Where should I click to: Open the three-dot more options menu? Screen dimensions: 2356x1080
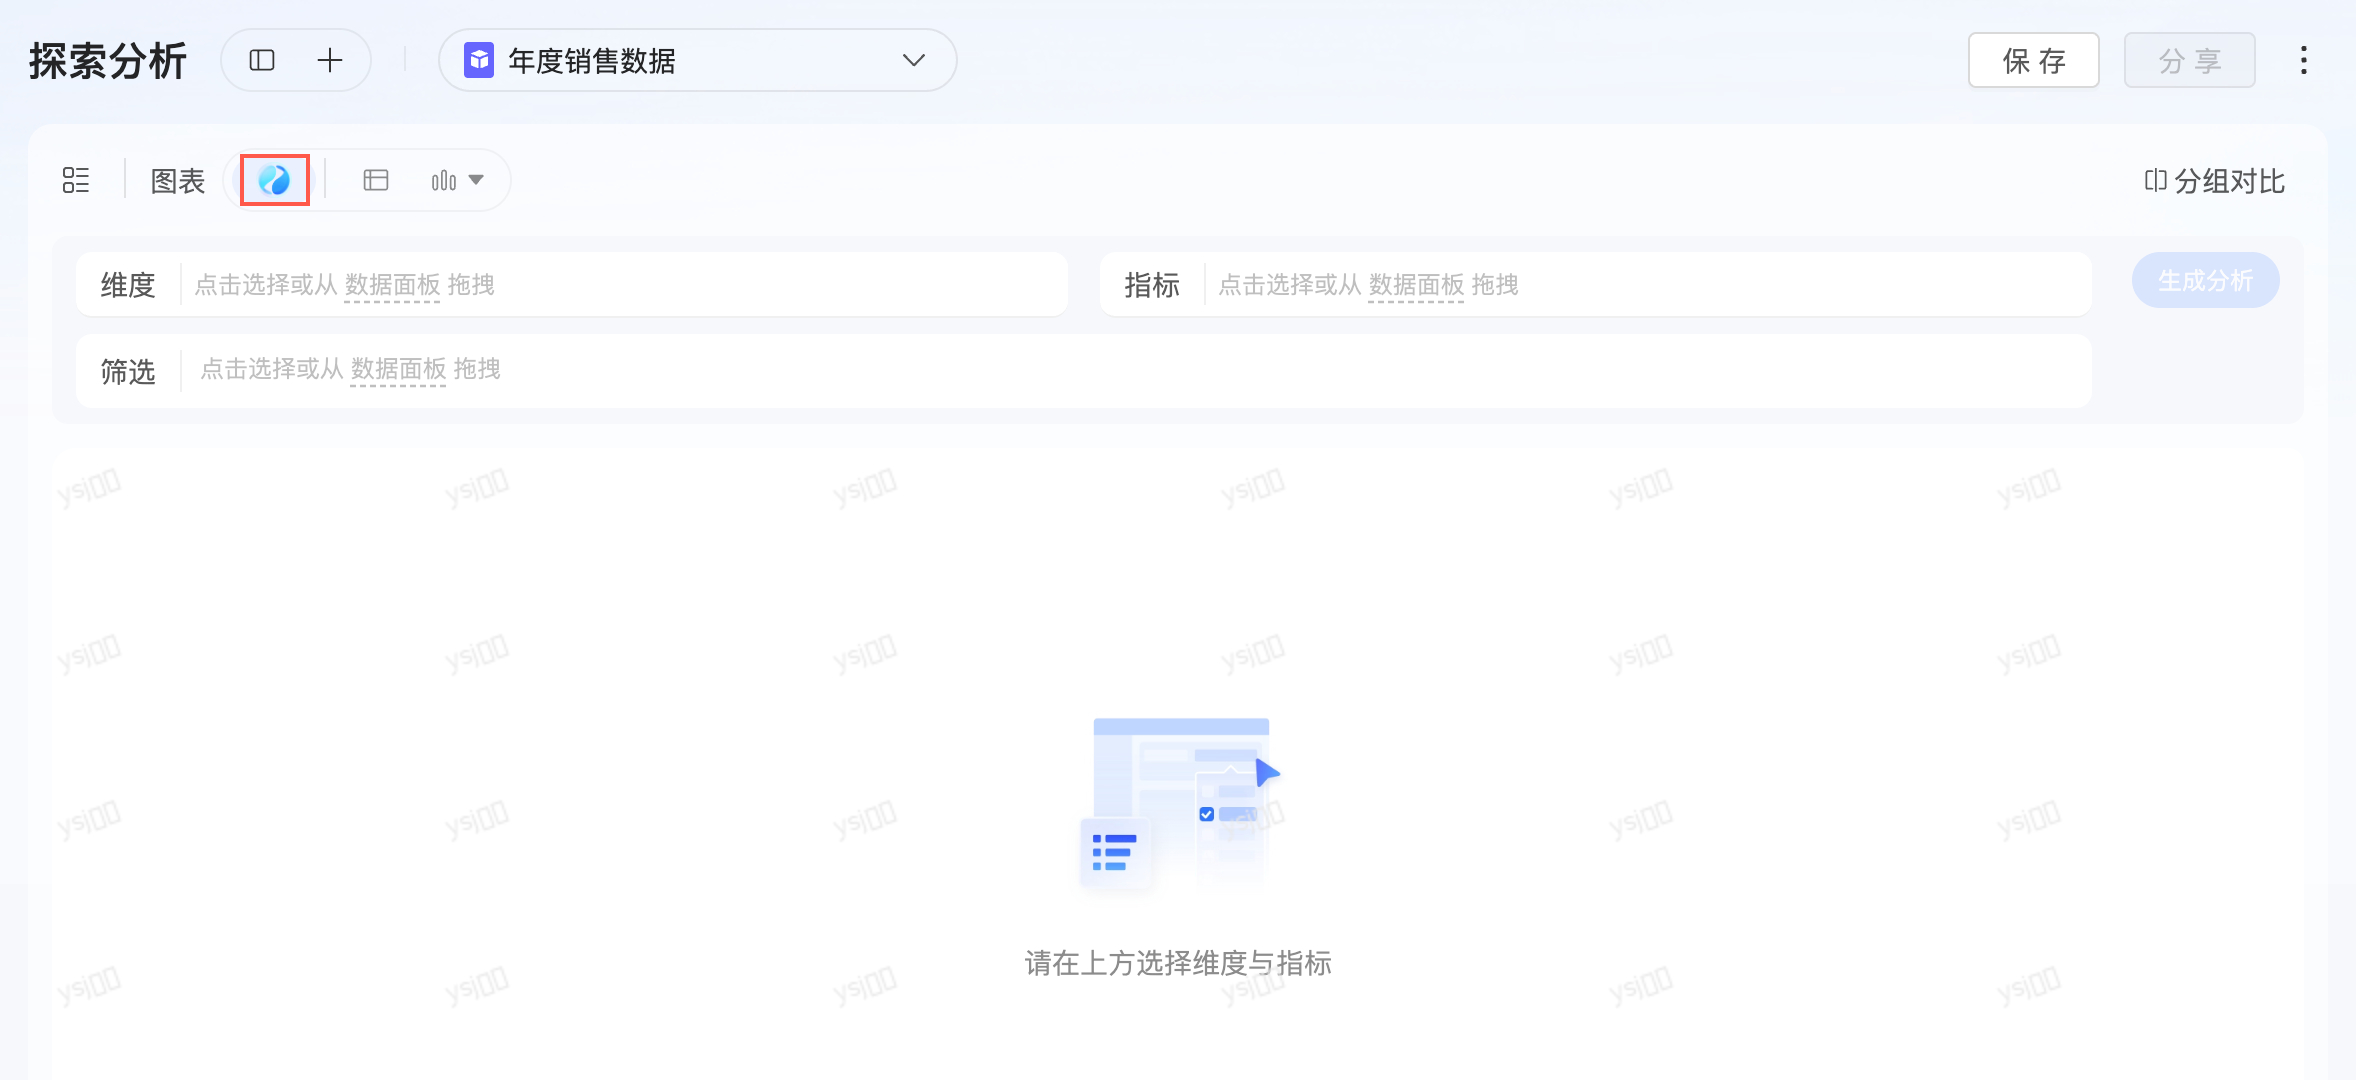pos(2303,61)
